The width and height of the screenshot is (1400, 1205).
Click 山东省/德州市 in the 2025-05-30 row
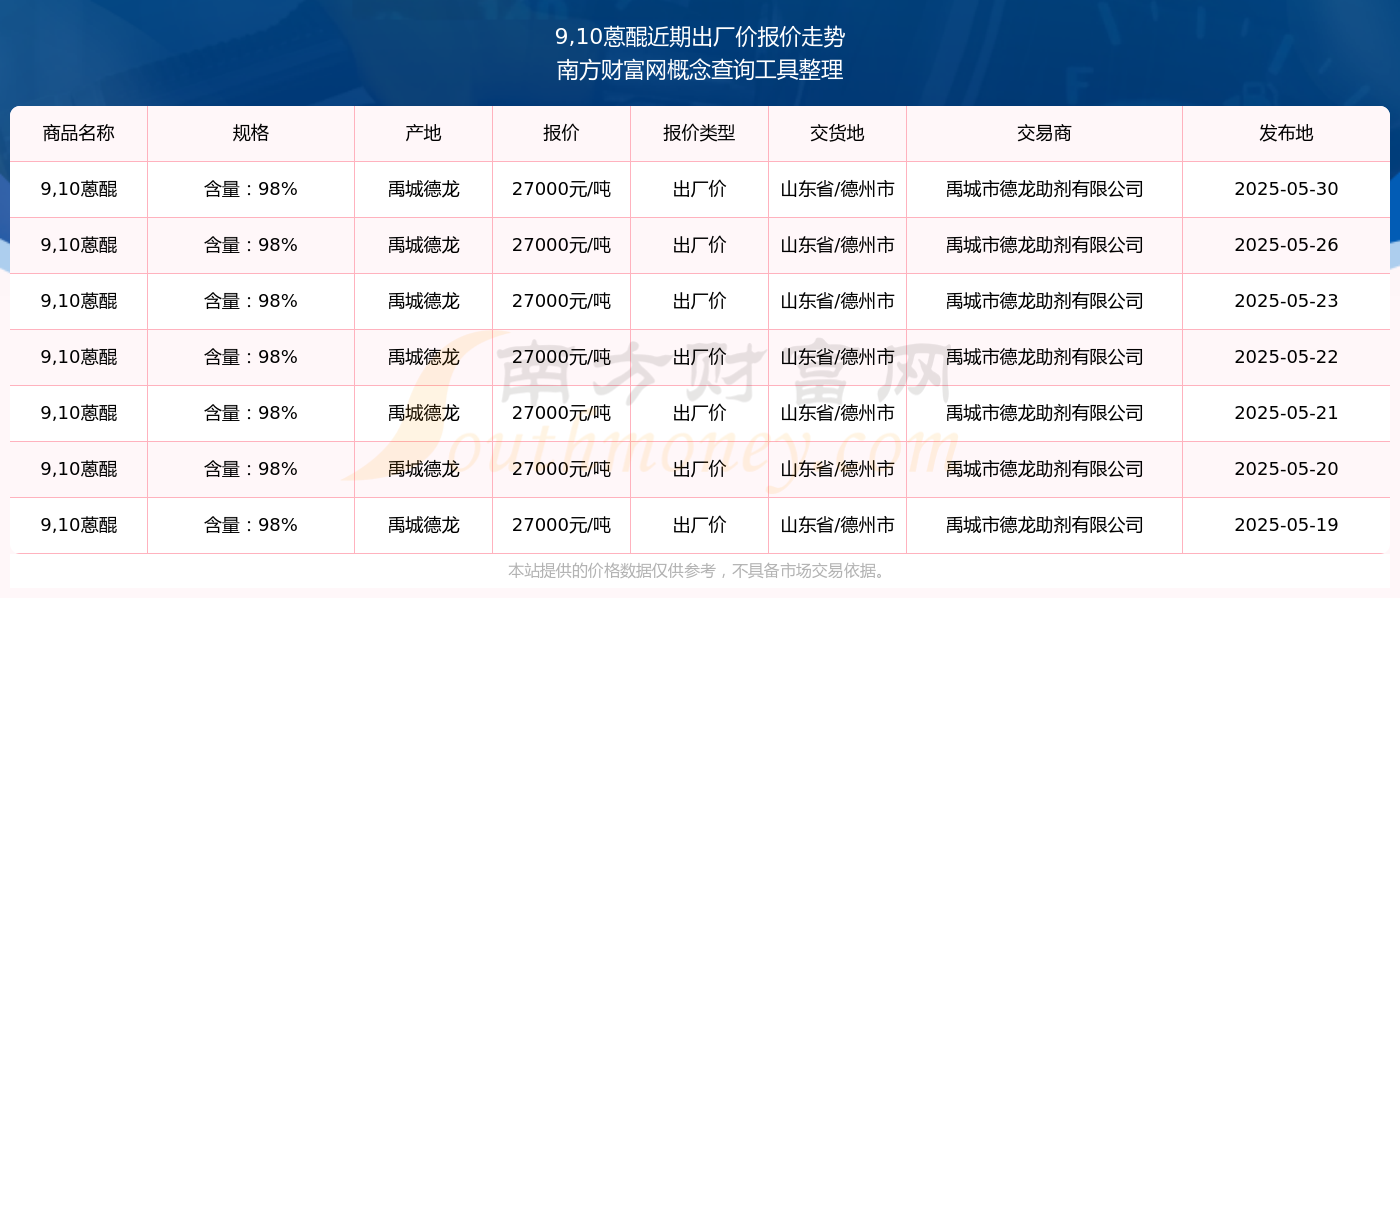(837, 189)
